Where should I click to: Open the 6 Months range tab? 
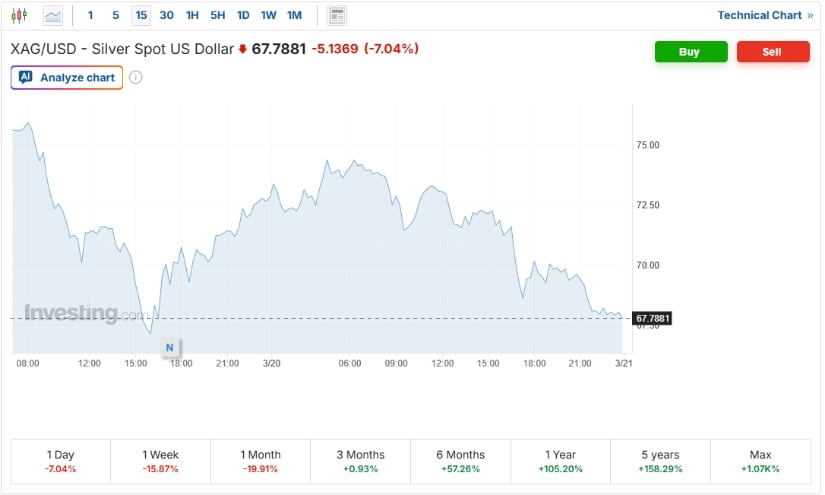pos(460,461)
